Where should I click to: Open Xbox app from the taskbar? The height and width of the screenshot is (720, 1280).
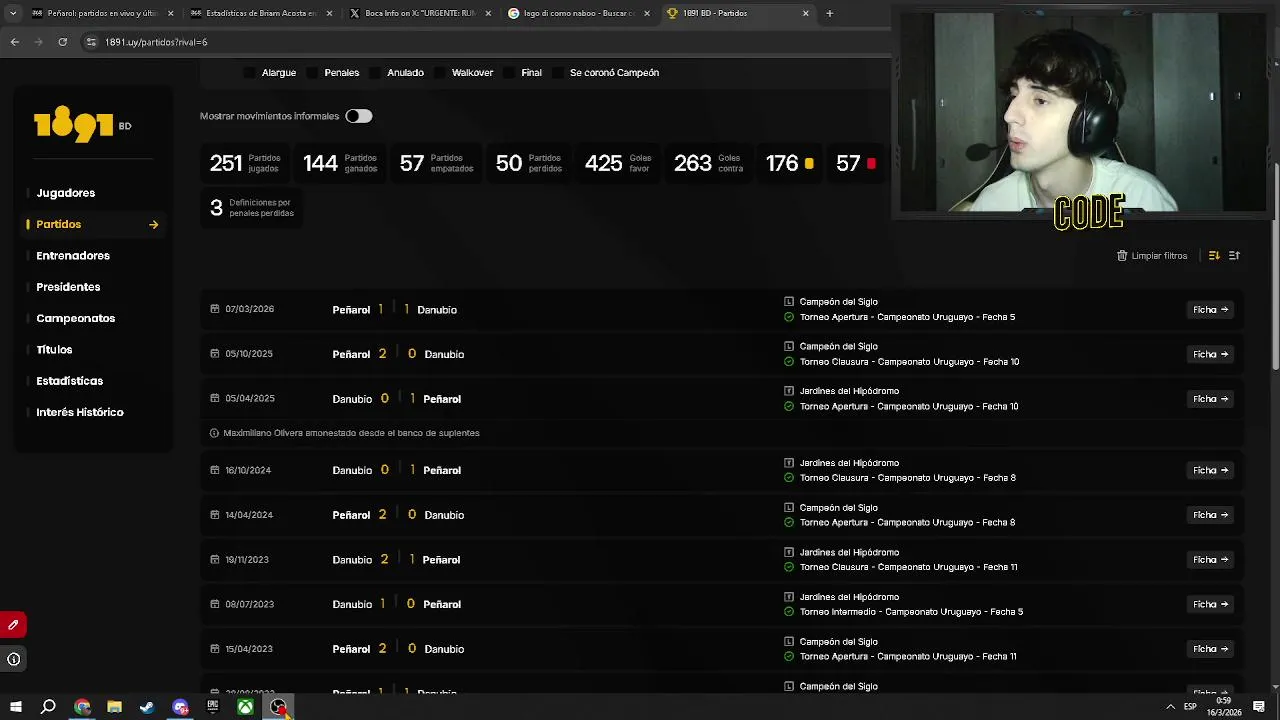245,707
